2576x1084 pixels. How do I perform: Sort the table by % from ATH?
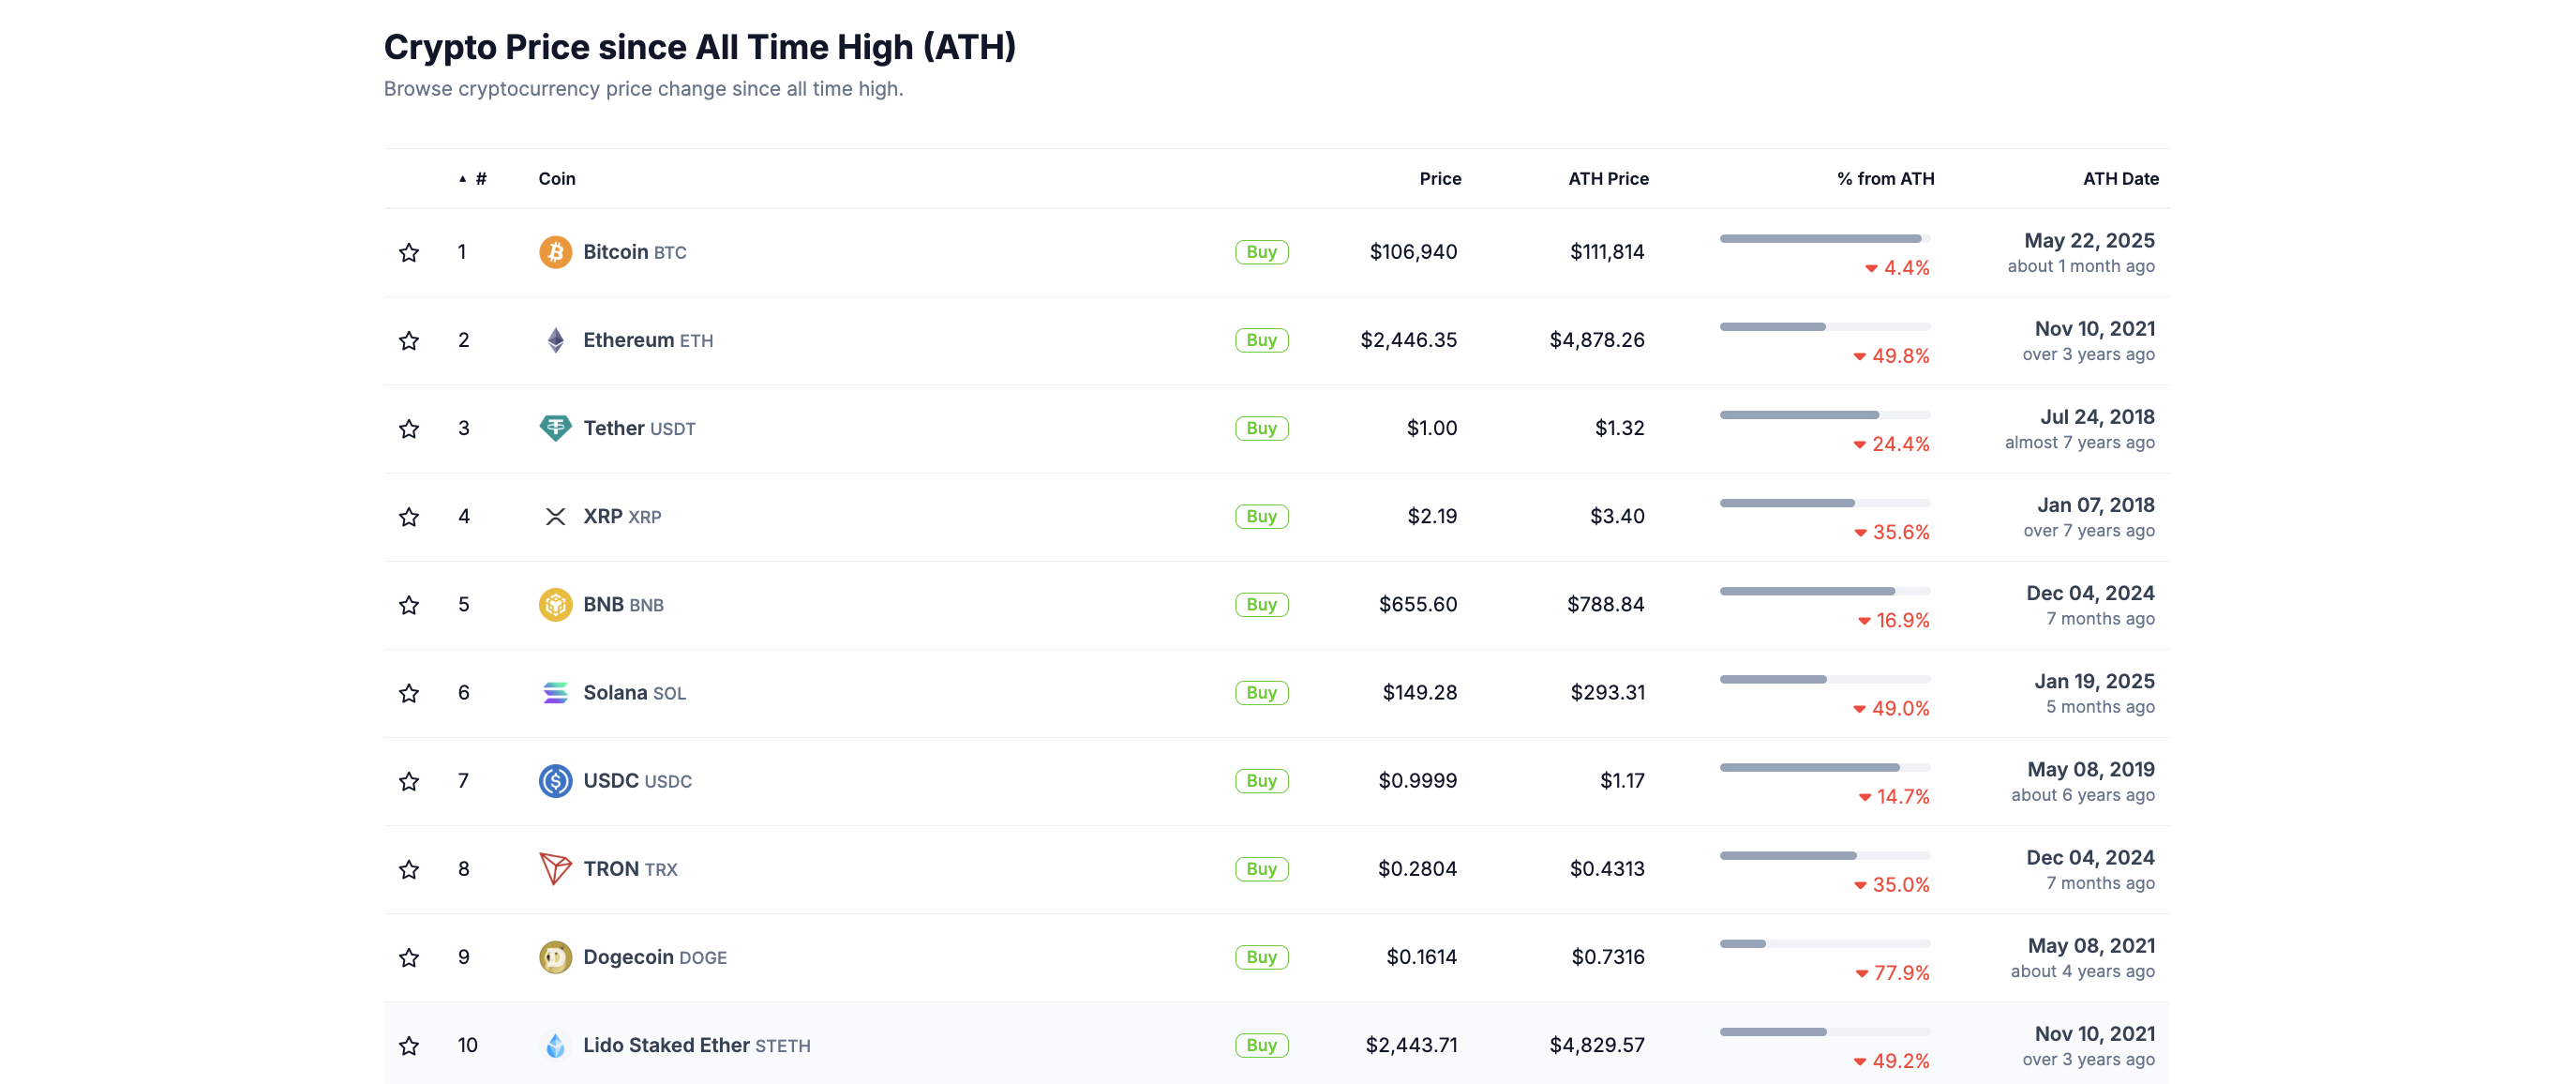1885,179
